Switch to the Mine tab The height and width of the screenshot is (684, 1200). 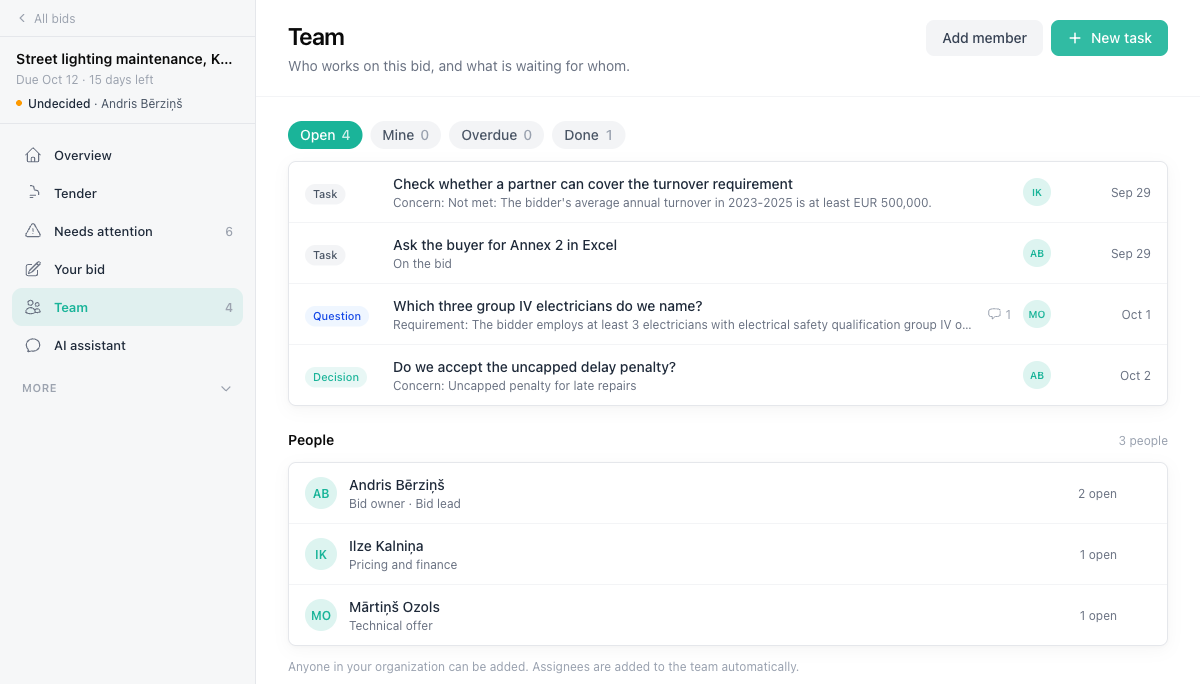coord(406,135)
